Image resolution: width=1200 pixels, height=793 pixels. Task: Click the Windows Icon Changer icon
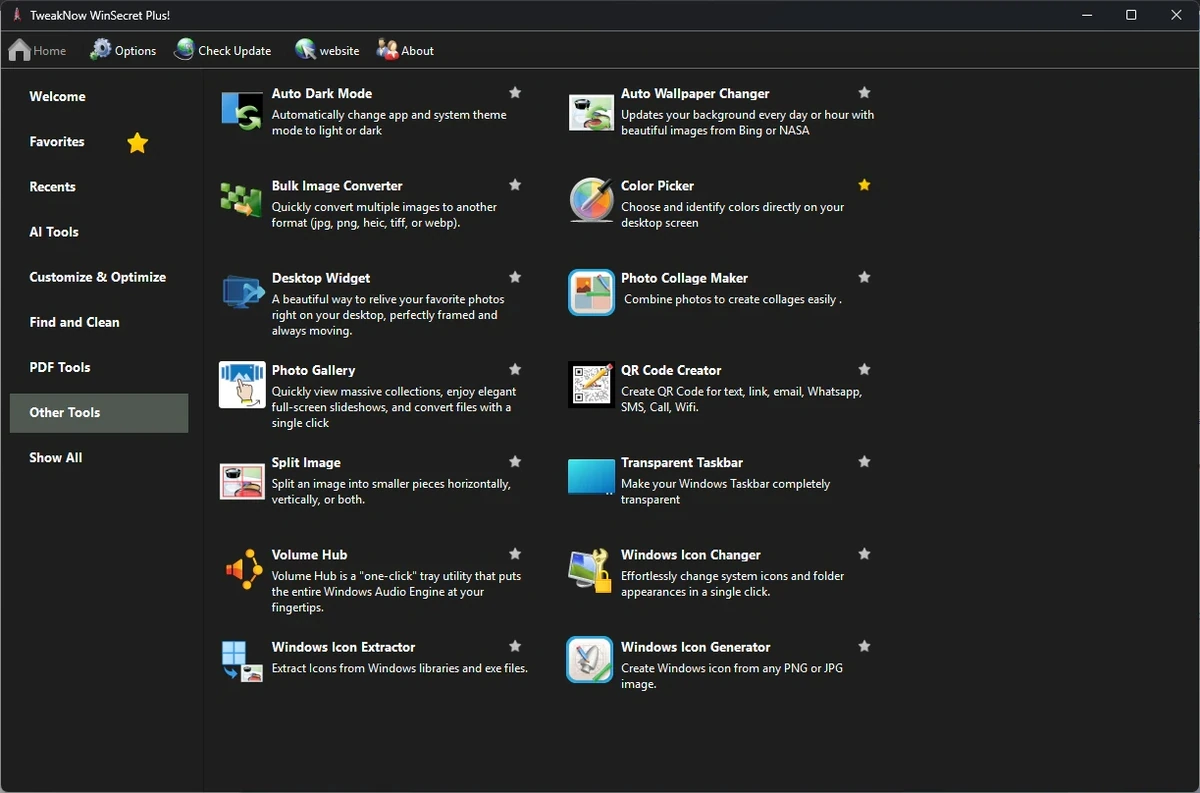(x=591, y=570)
